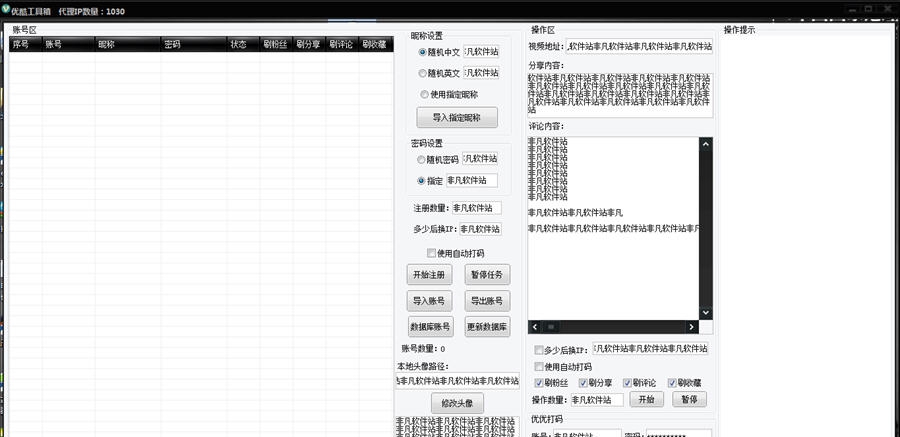Click the comment box left scroll arrow
The width and height of the screenshot is (900, 437).
tap(535, 327)
